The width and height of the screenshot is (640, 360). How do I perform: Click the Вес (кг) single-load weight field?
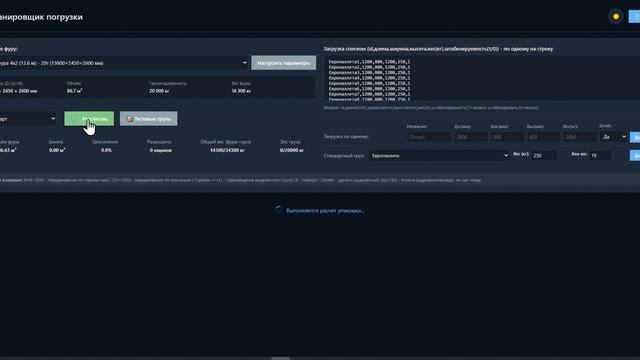580,137
